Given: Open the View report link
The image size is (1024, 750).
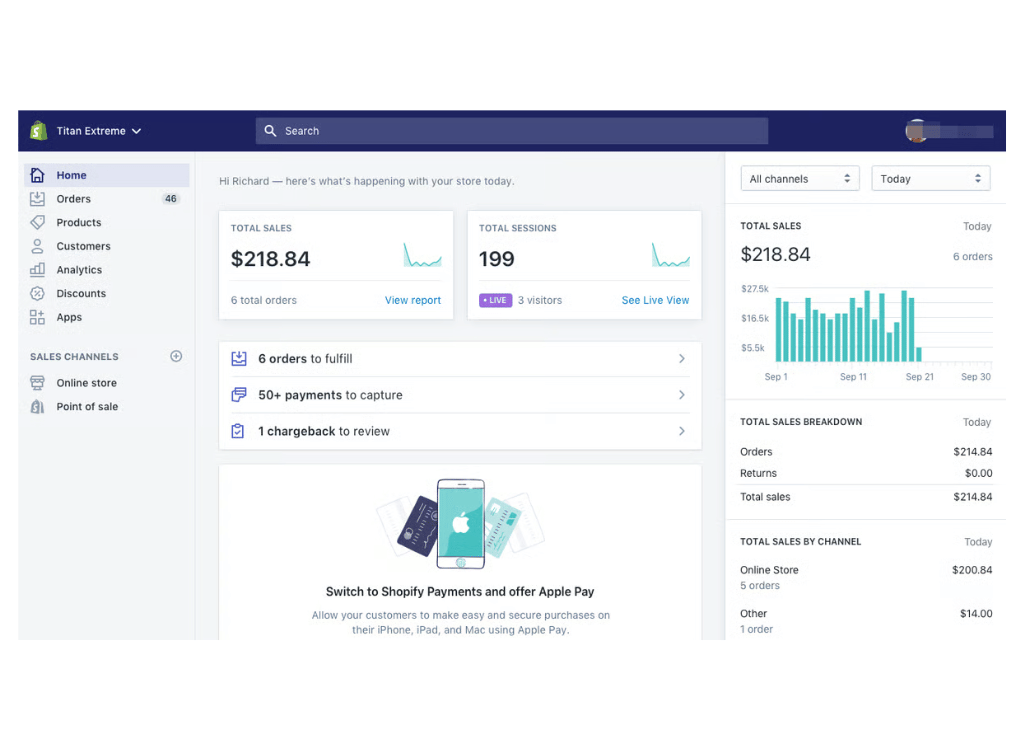Looking at the screenshot, I should coord(412,300).
